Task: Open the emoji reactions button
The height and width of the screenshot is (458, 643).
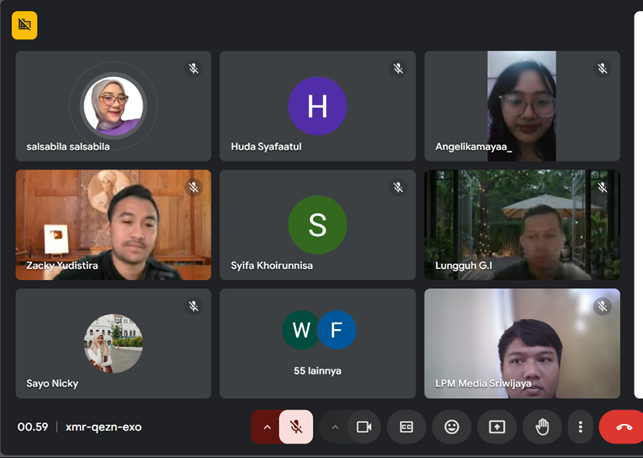Action: 452,427
